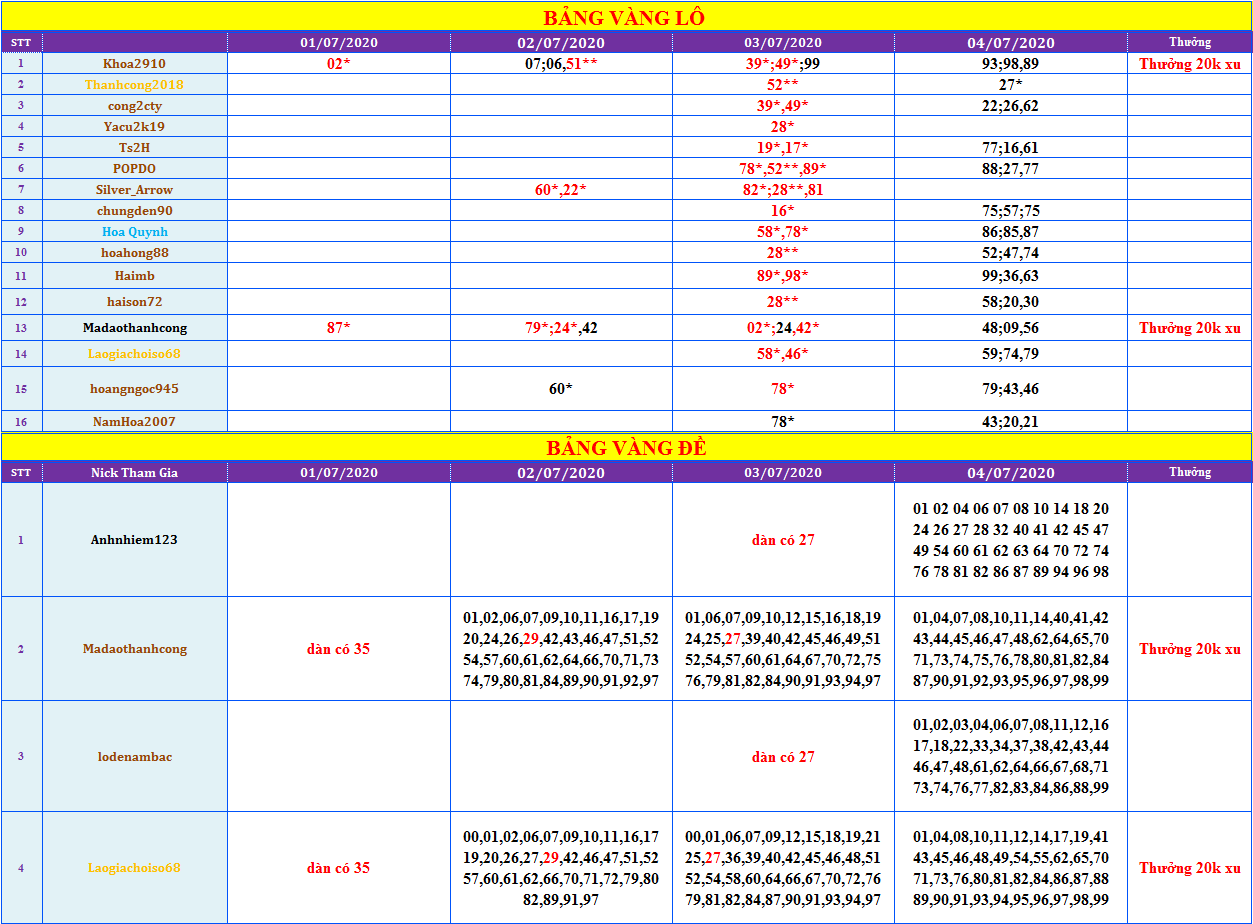The width and height of the screenshot is (1253, 924).
Task: Select the cong2cty nickname cell
Action: coord(134,106)
